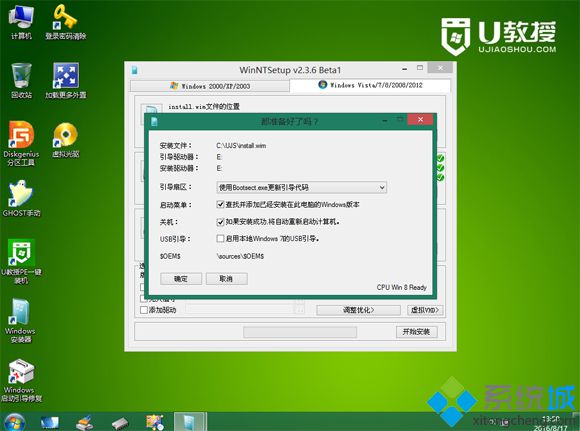
Task: Launch Diskgenius 分区工具 icon
Action: 21,144
